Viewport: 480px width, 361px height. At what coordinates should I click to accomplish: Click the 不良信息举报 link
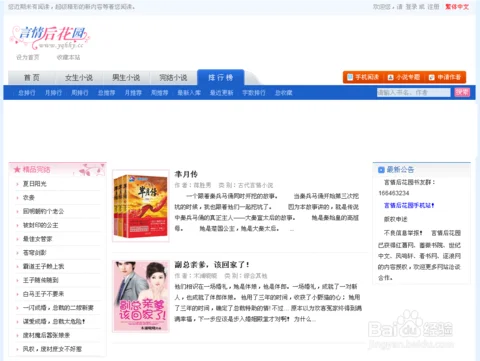coord(403,233)
